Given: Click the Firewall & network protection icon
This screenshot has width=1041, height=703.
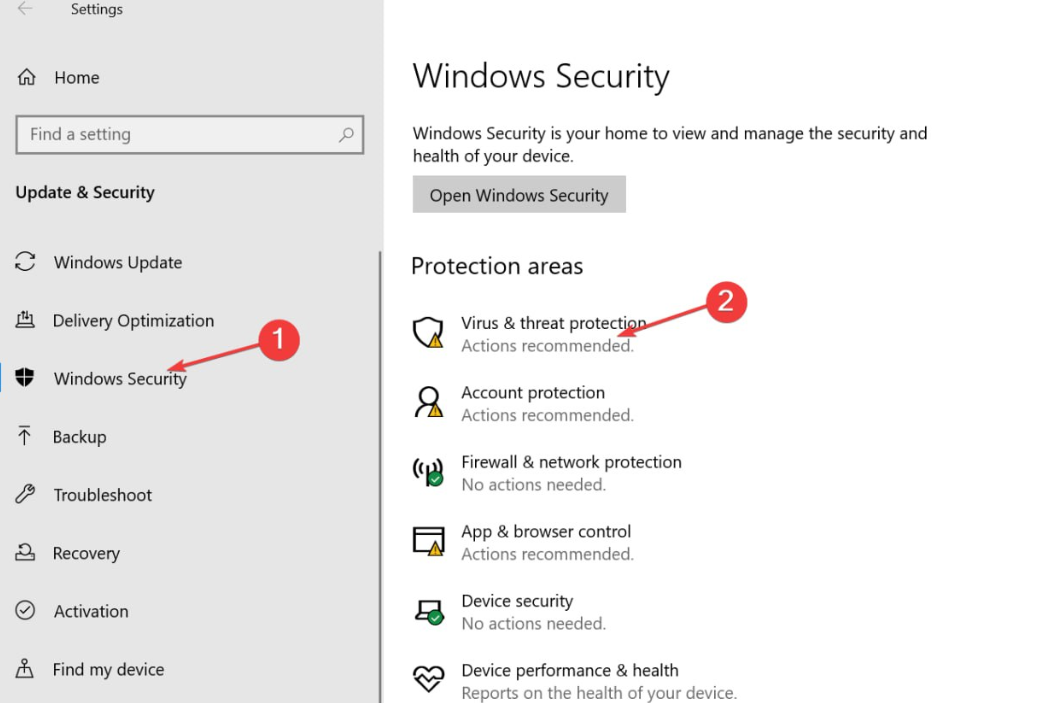Looking at the screenshot, I should (429, 471).
